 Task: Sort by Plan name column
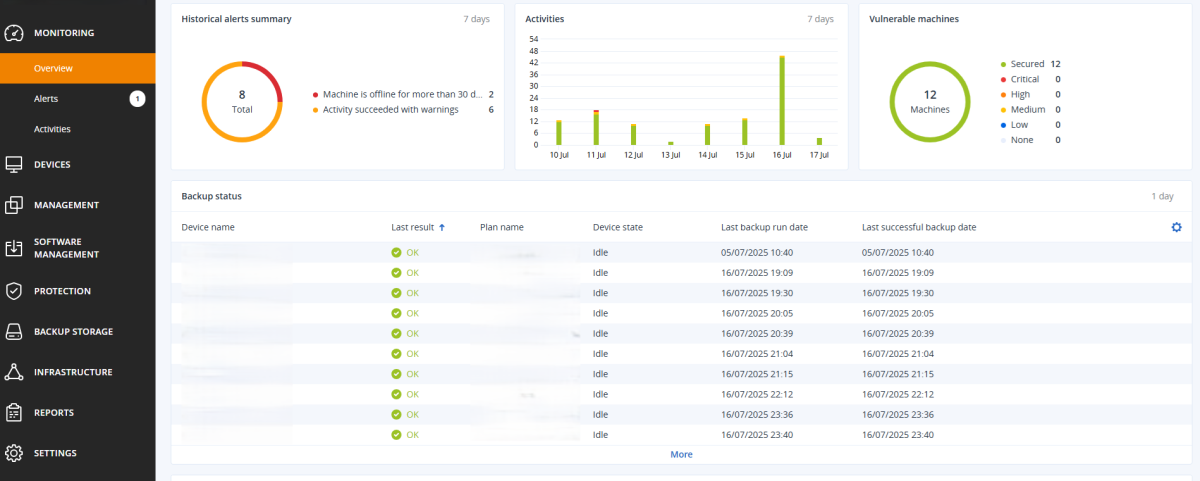[502, 228]
